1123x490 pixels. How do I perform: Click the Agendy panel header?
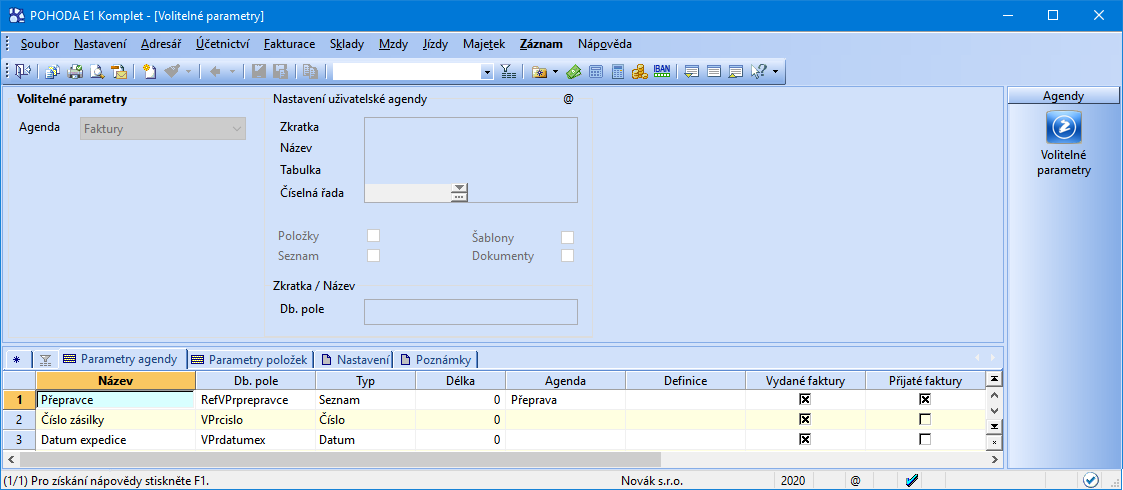[1063, 95]
